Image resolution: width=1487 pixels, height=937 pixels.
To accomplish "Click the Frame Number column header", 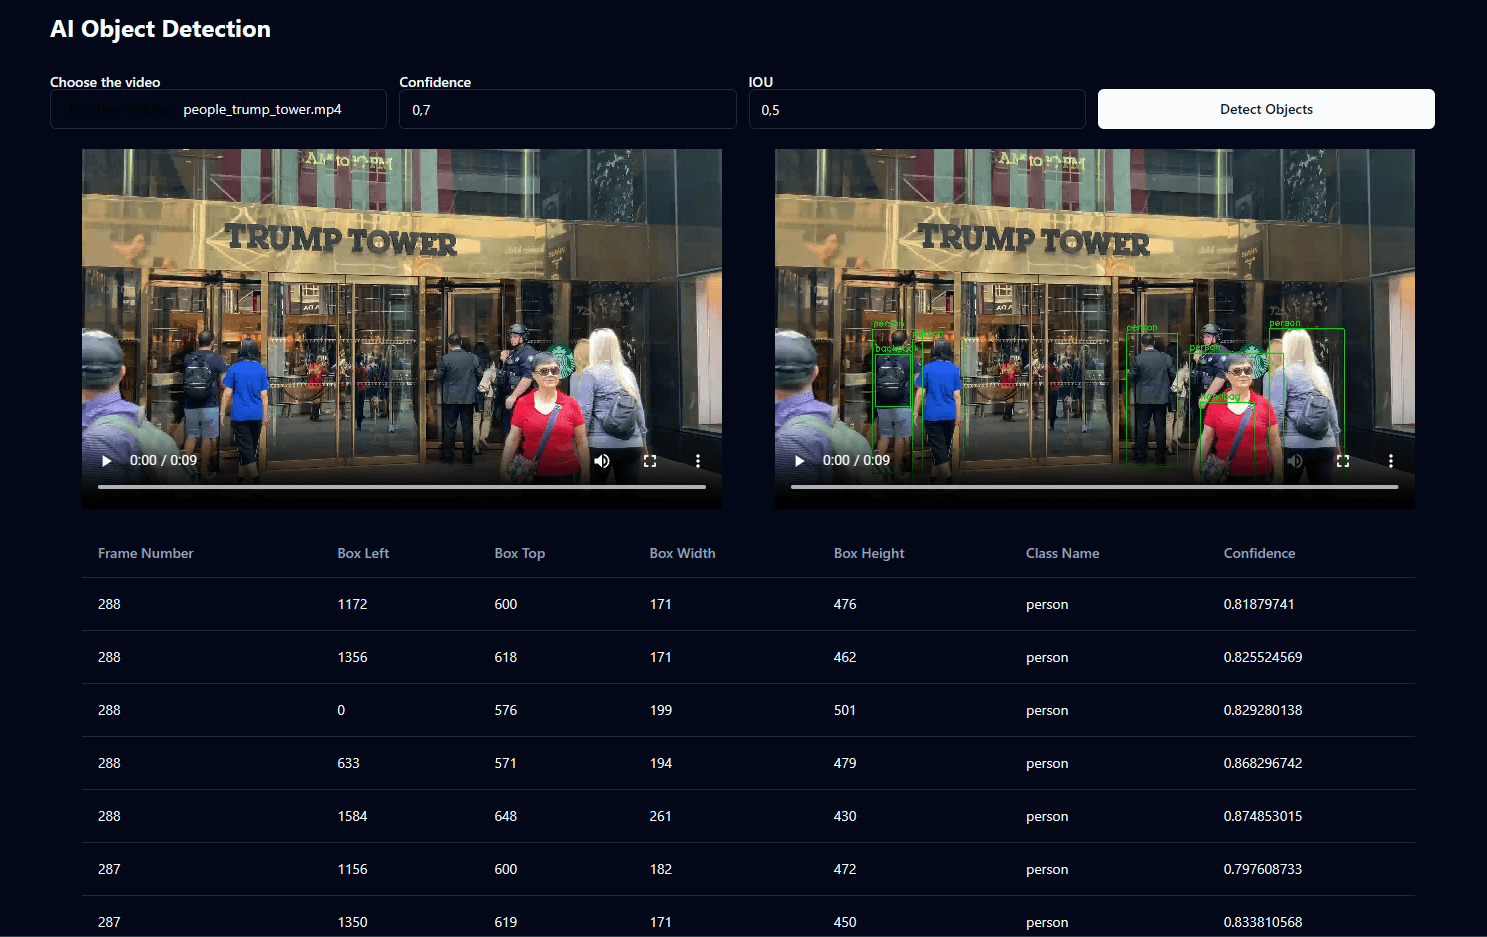I will tap(146, 553).
